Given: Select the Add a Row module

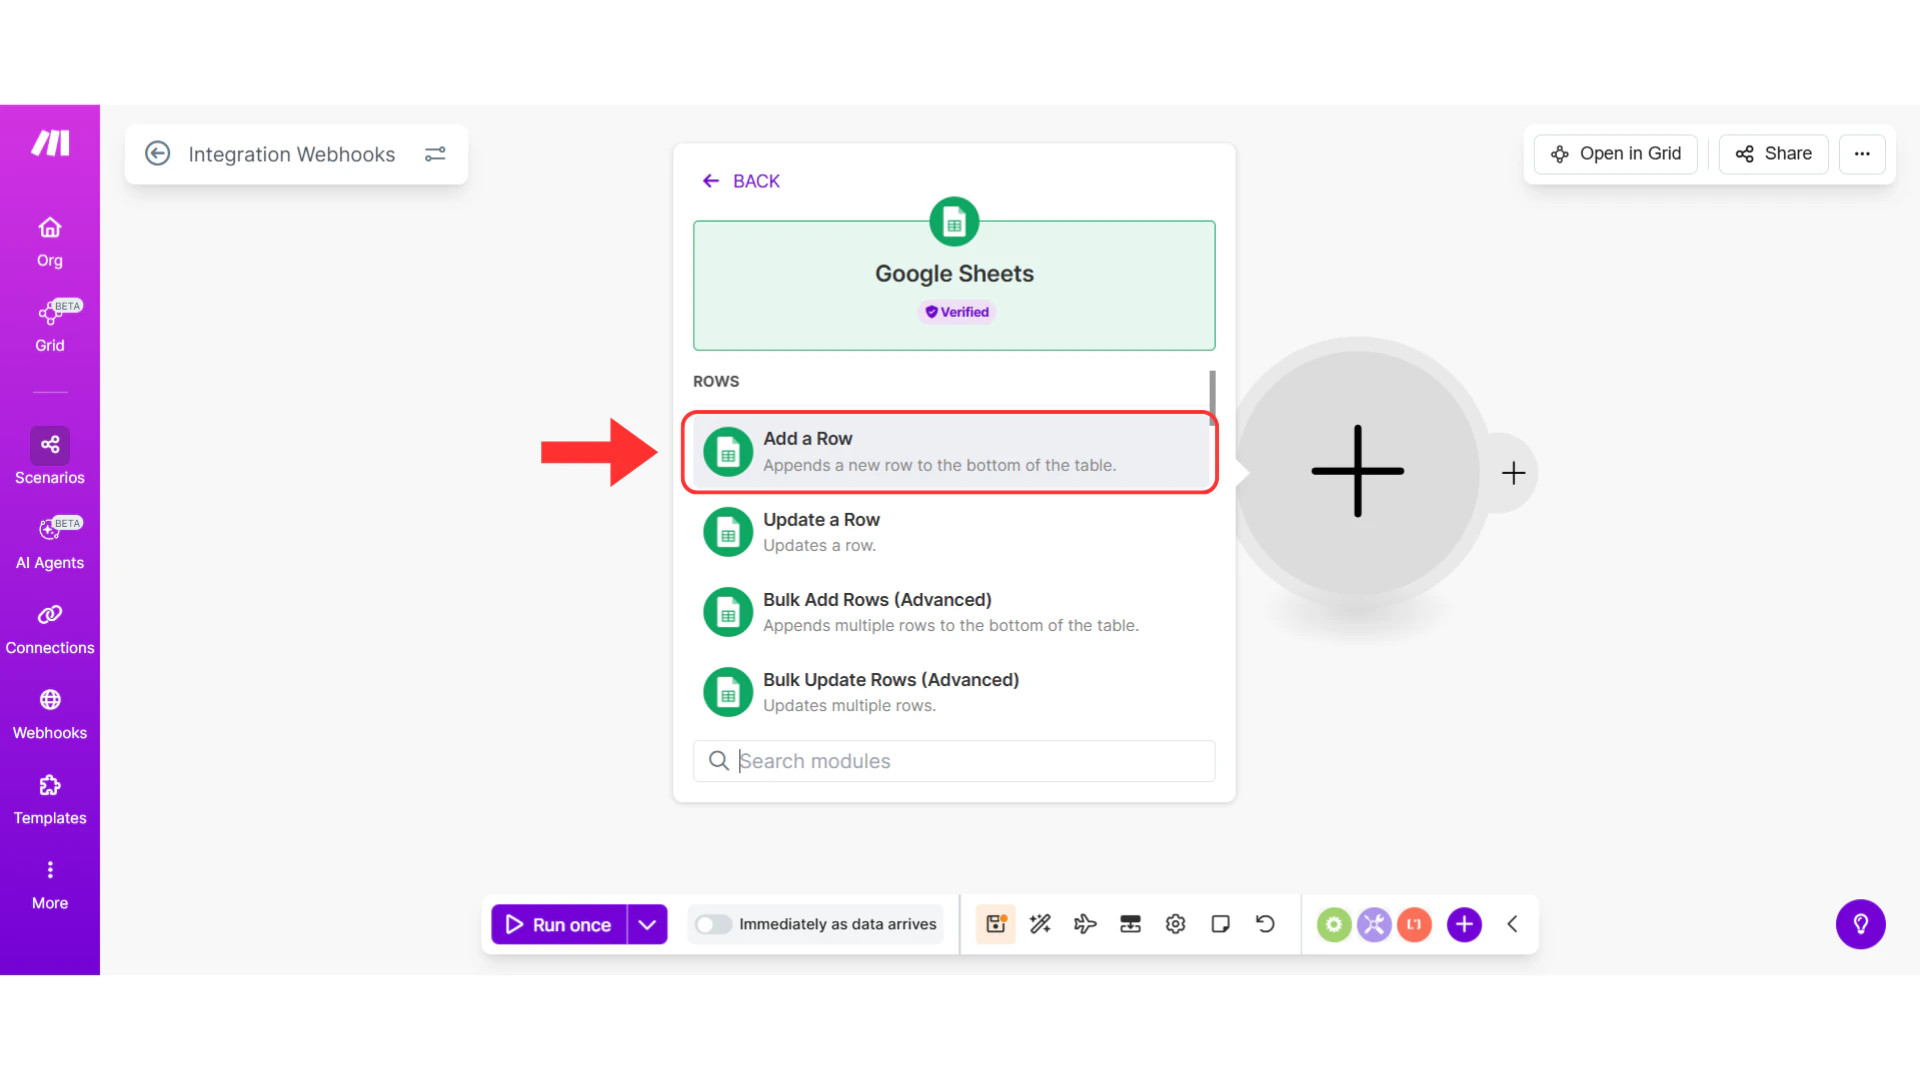Looking at the screenshot, I should pos(948,451).
